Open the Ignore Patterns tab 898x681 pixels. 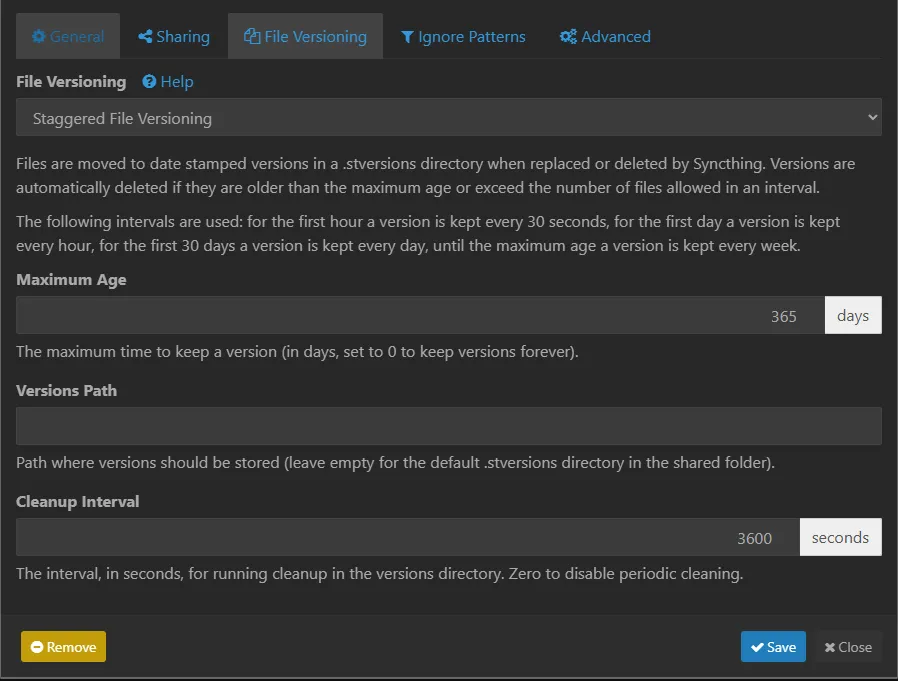tap(463, 37)
